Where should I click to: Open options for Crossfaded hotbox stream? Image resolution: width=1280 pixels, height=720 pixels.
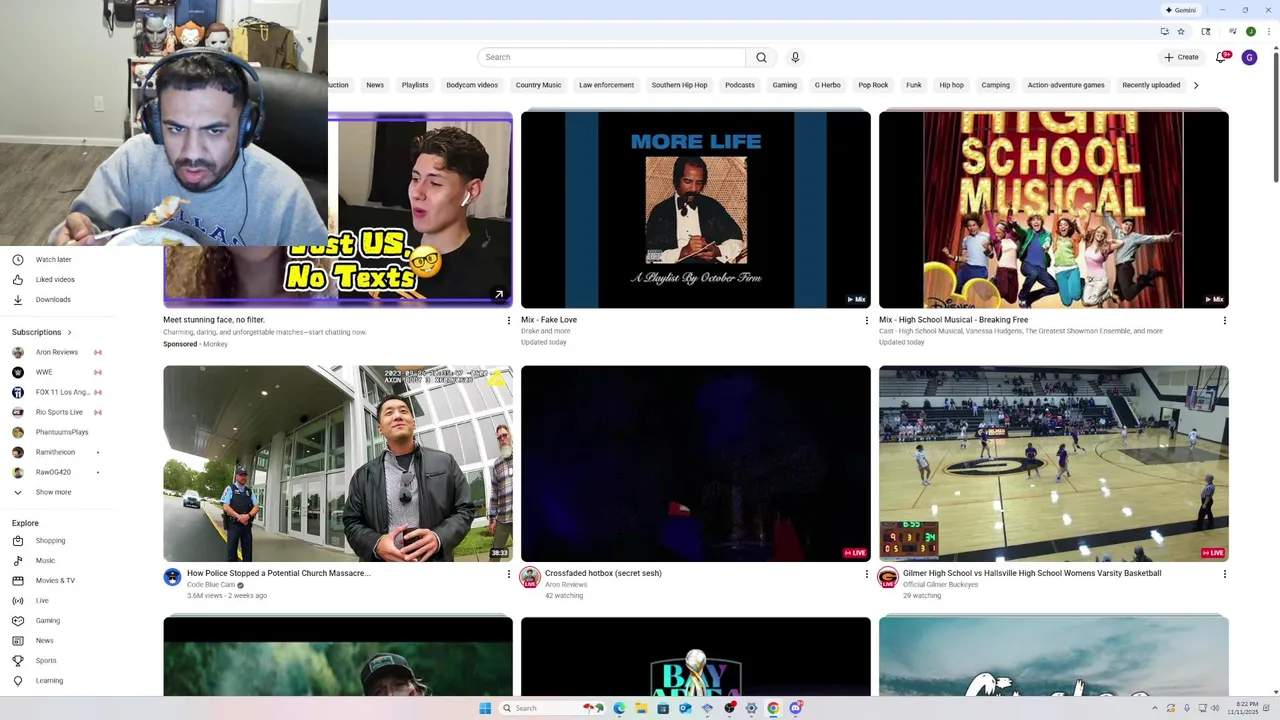866,574
